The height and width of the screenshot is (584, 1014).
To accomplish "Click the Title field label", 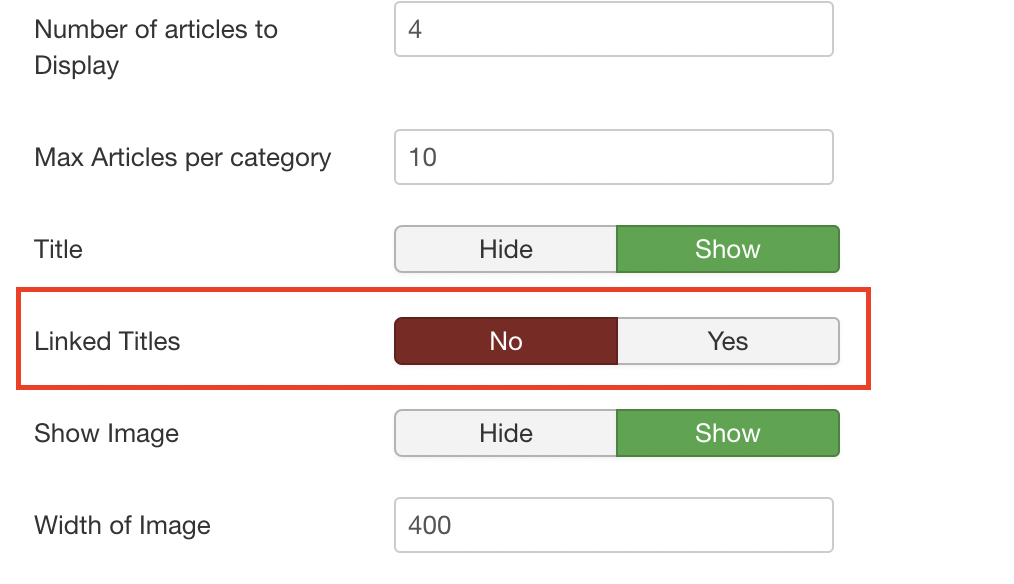I will [58, 249].
